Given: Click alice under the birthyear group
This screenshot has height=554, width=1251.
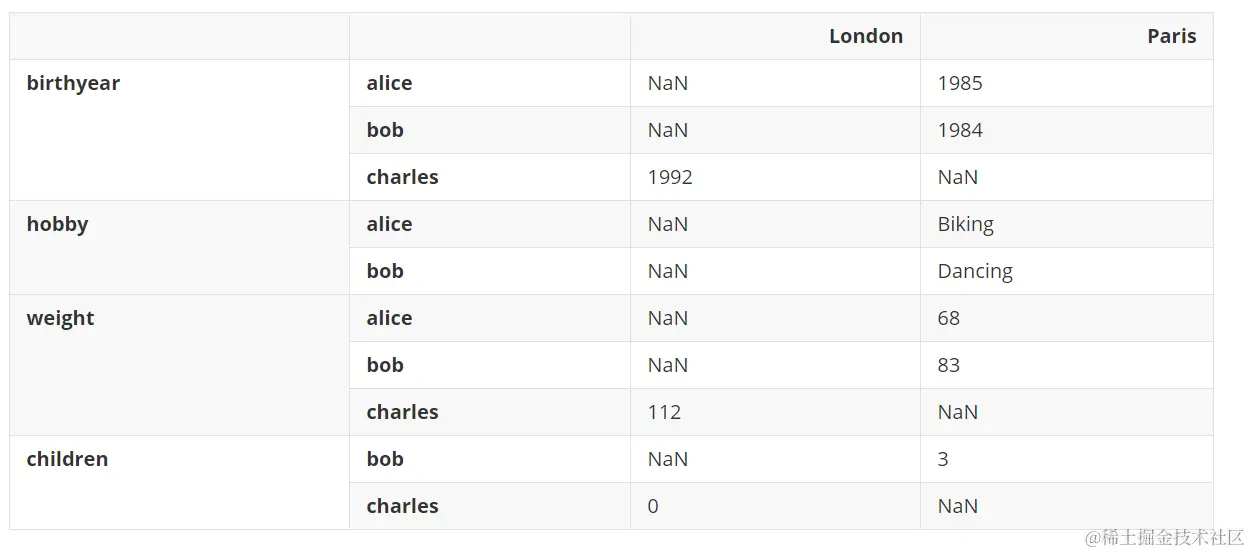Looking at the screenshot, I should [x=389, y=83].
